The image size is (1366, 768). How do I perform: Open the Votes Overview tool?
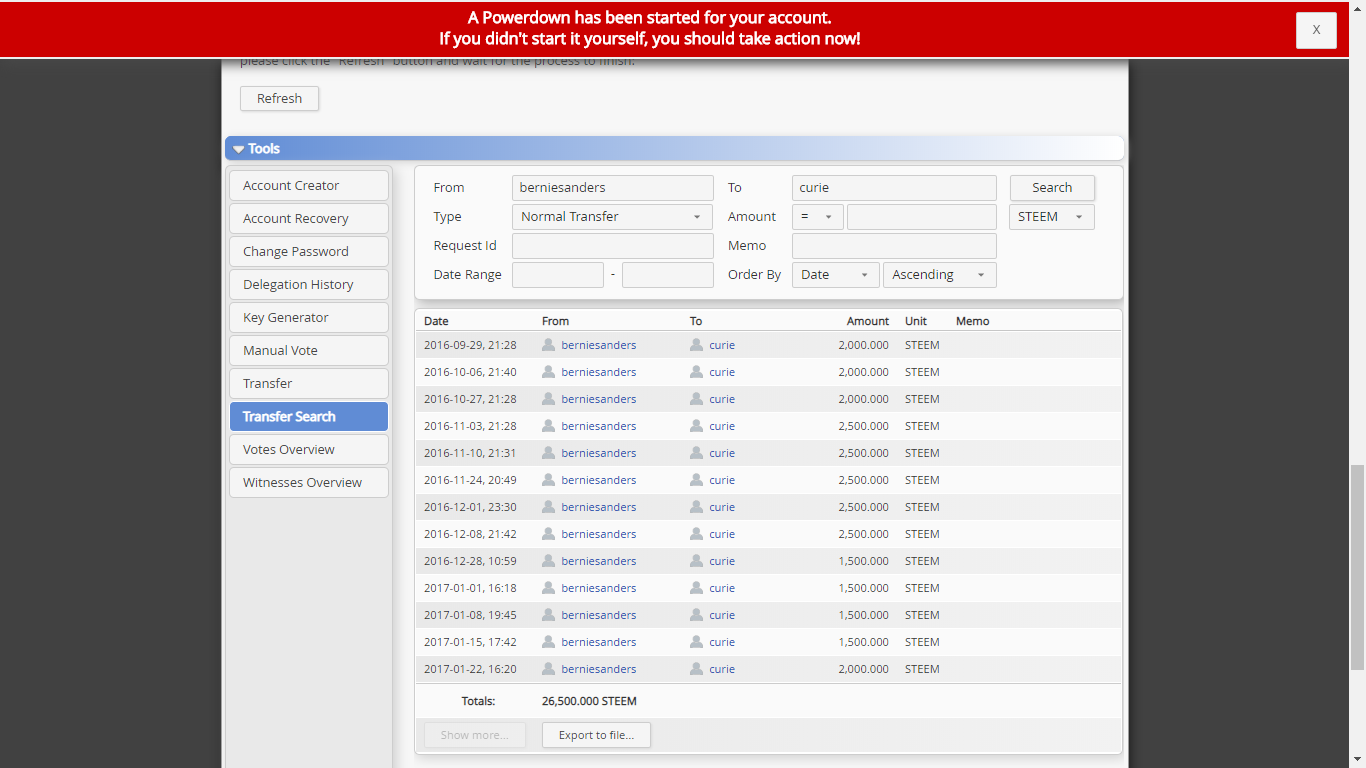point(309,449)
